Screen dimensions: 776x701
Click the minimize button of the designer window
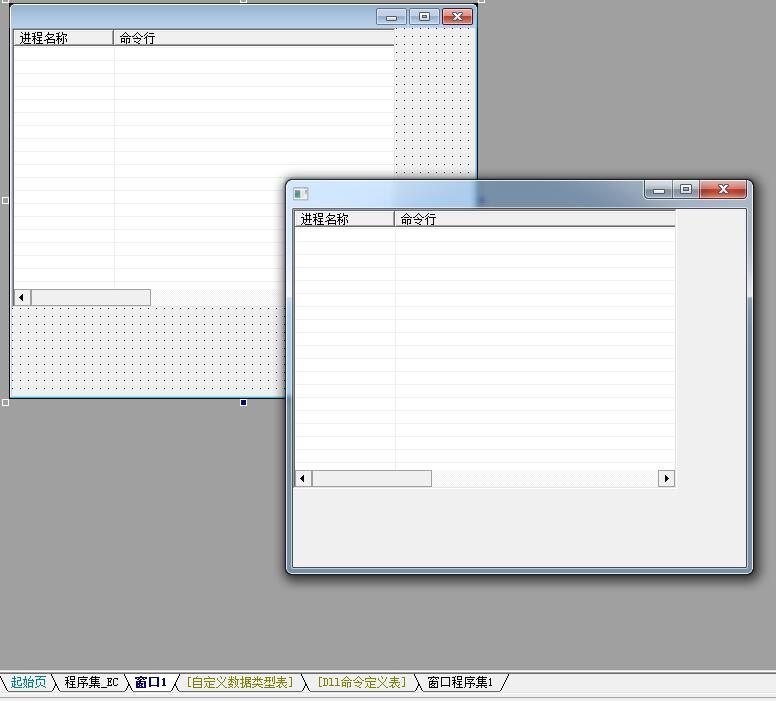pyautogui.click(x=391, y=17)
